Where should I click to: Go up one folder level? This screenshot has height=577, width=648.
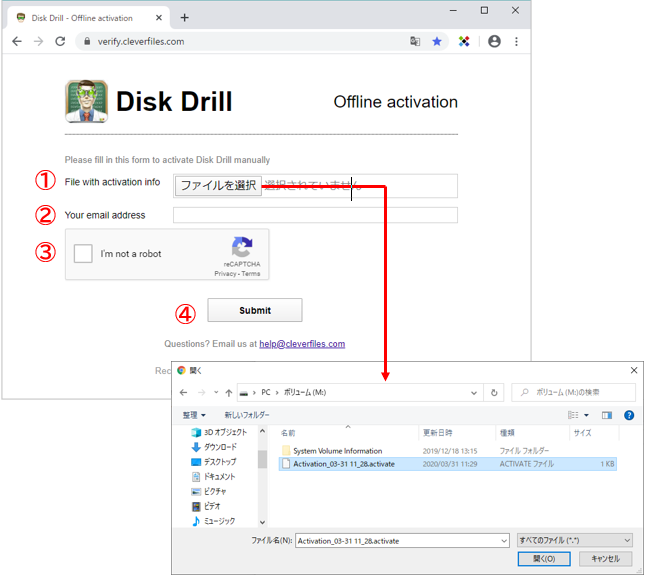(x=229, y=393)
